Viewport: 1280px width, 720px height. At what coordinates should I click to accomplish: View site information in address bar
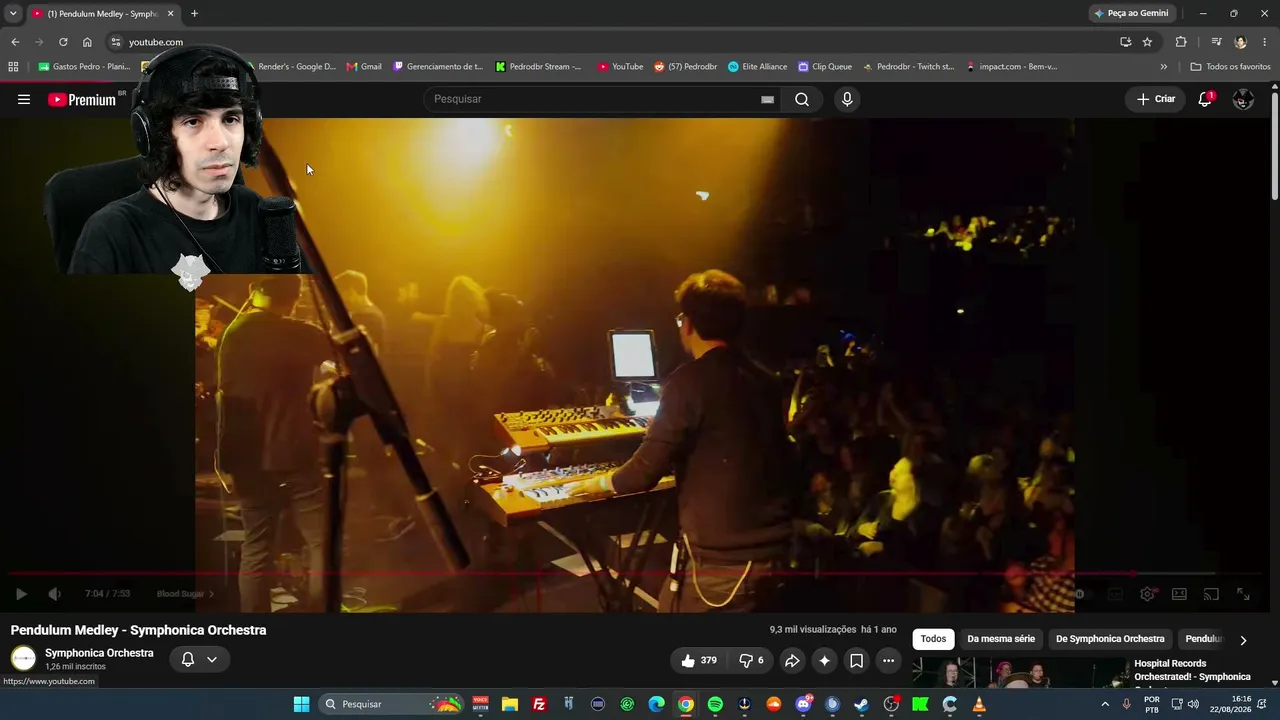click(x=116, y=42)
